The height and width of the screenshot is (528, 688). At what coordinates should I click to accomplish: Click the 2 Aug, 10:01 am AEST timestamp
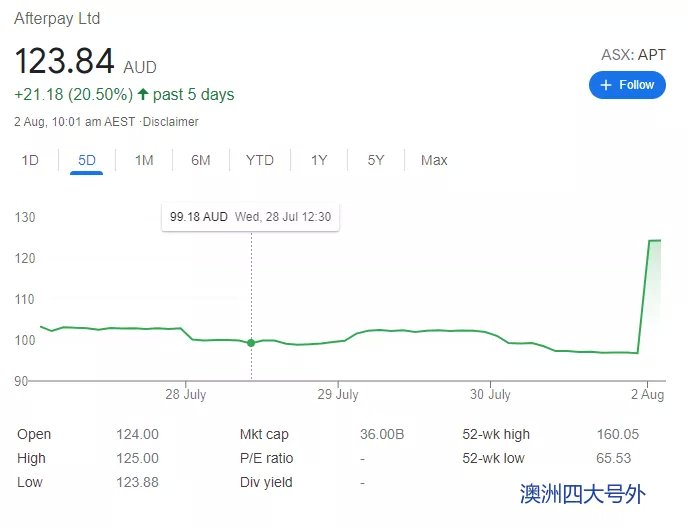click(x=75, y=122)
